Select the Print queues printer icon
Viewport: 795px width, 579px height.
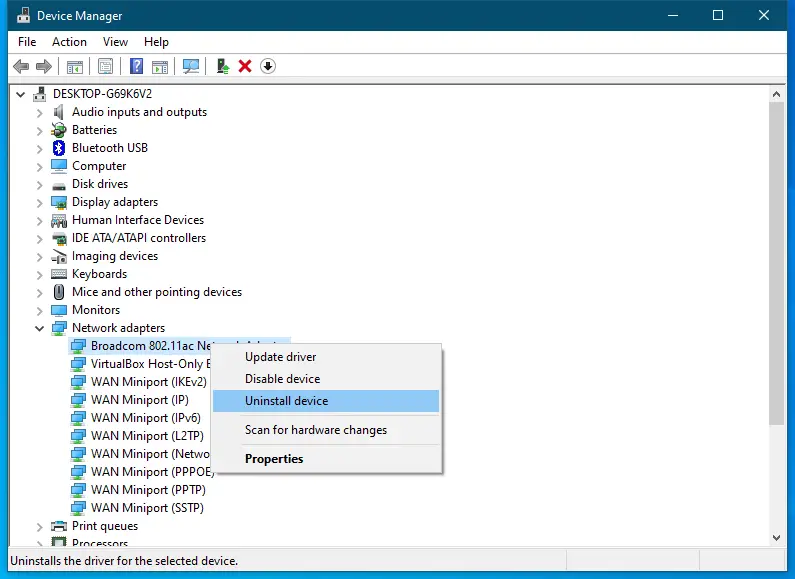[59, 526]
